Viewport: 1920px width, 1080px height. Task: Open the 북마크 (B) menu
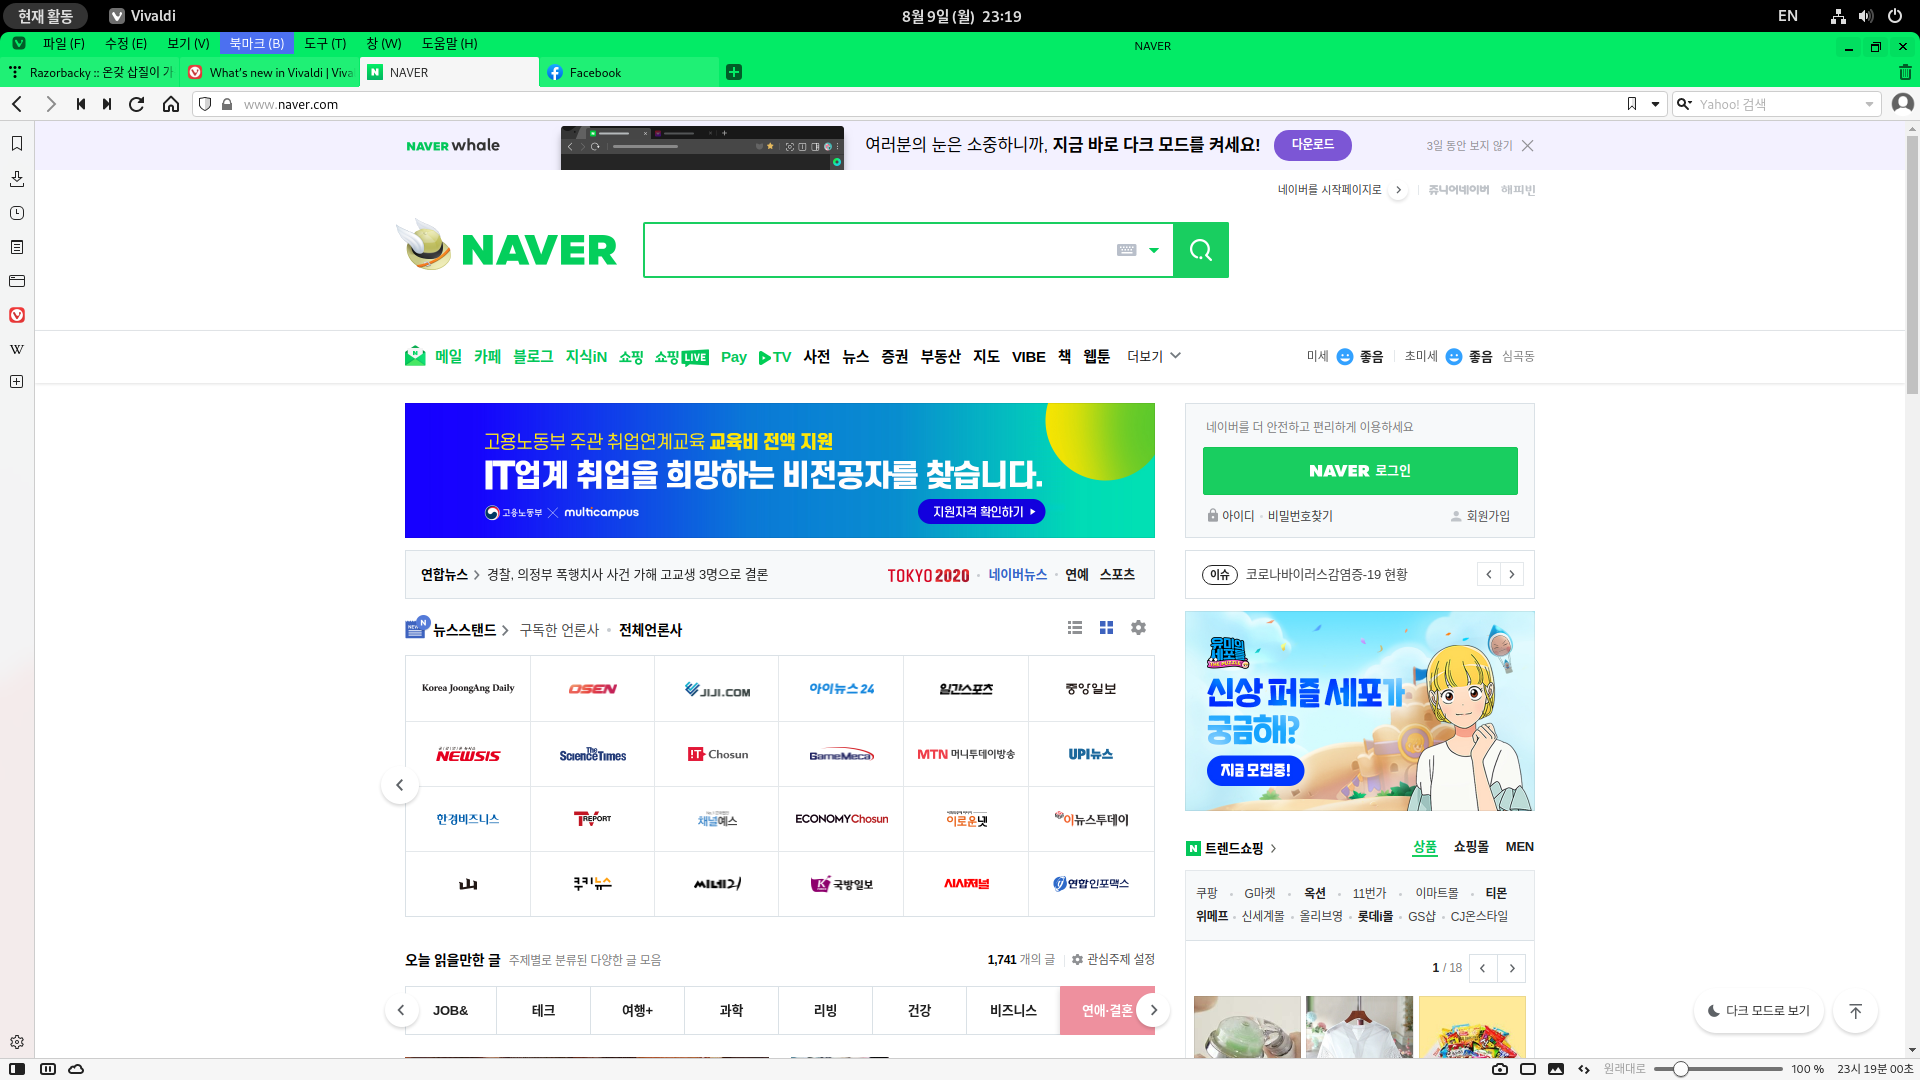[256, 43]
